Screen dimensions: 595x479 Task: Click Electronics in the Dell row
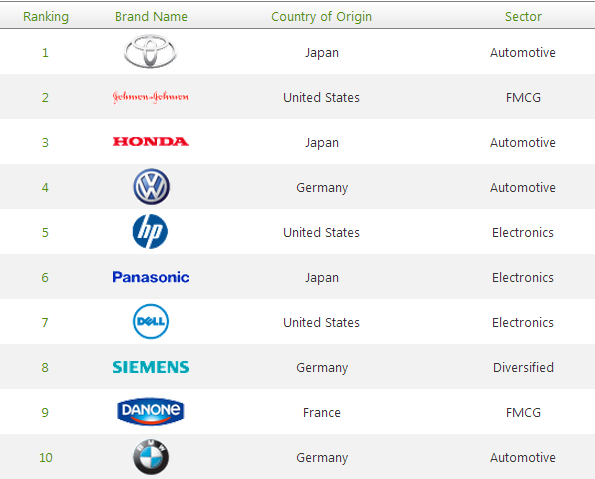pos(523,322)
